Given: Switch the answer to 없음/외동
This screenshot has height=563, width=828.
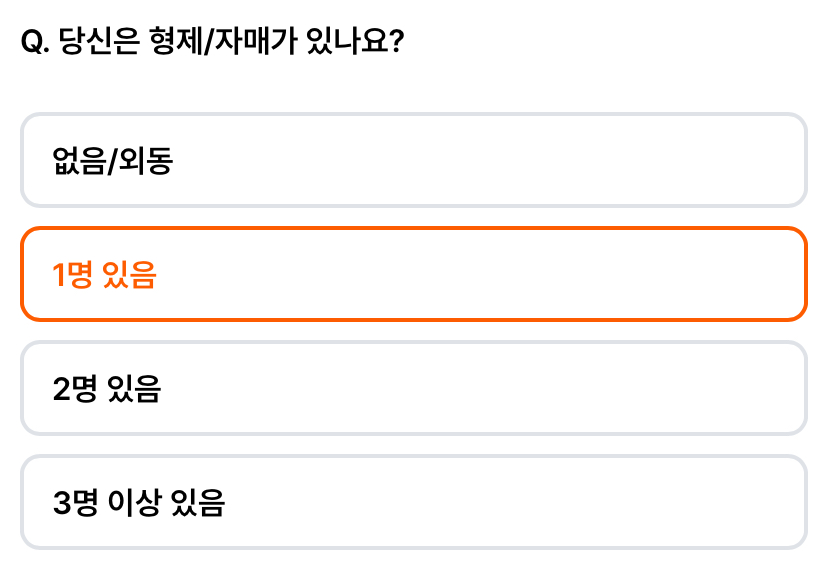Looking at the screenshot, I should pyautogui.click(x=413, y=160).
